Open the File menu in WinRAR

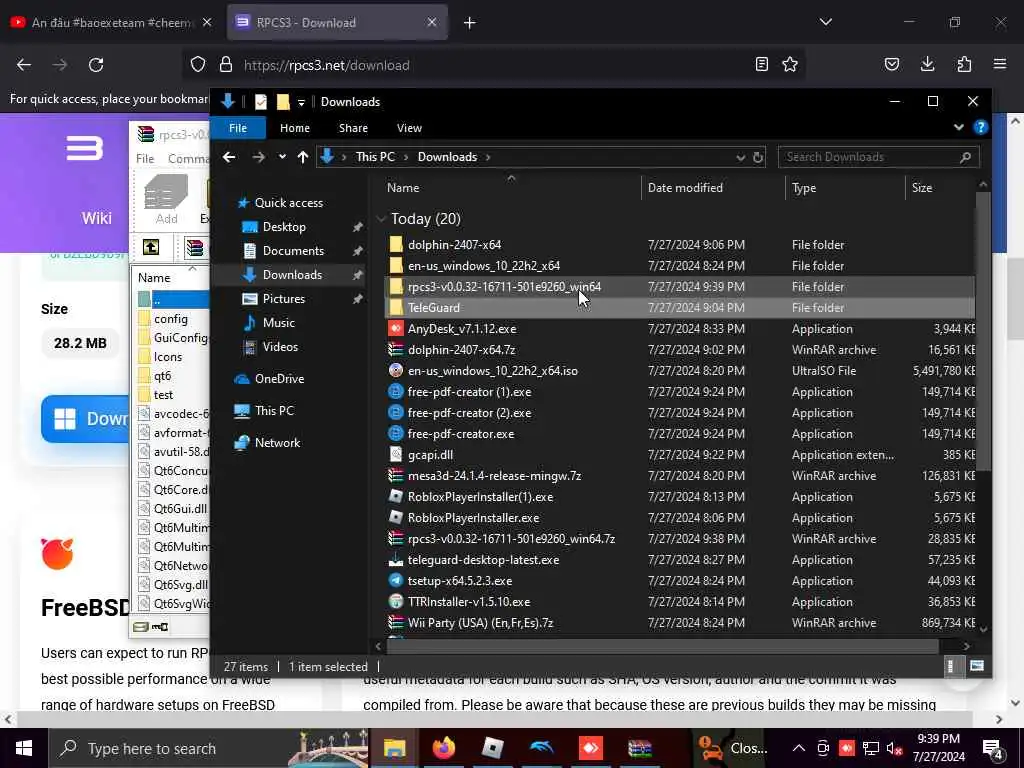pyautogui.click(x=145, y=159)
